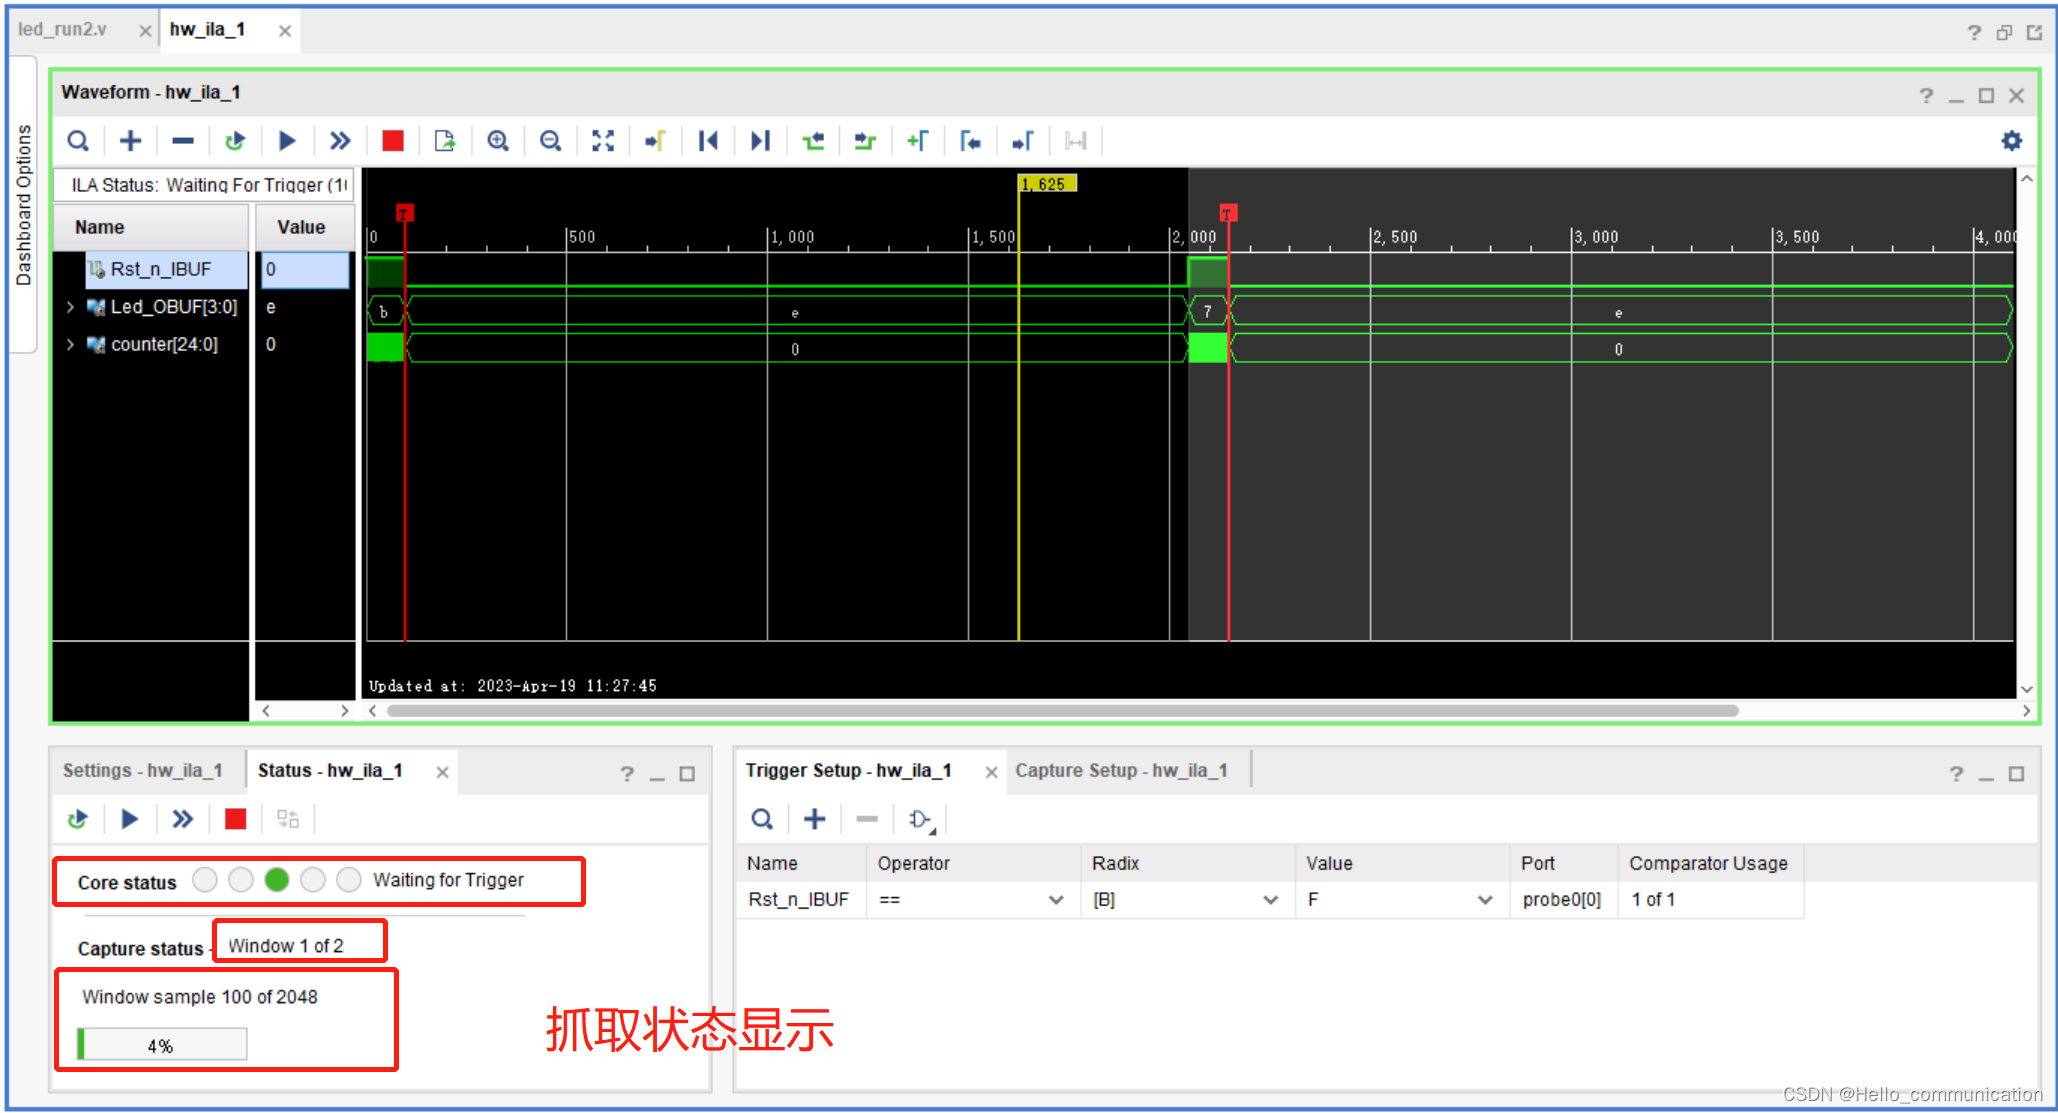Image resolution: width=2058 pixels, height=1113 pixels.
Task: Stop the trigger with the red square icon
Action: point(392,140)
